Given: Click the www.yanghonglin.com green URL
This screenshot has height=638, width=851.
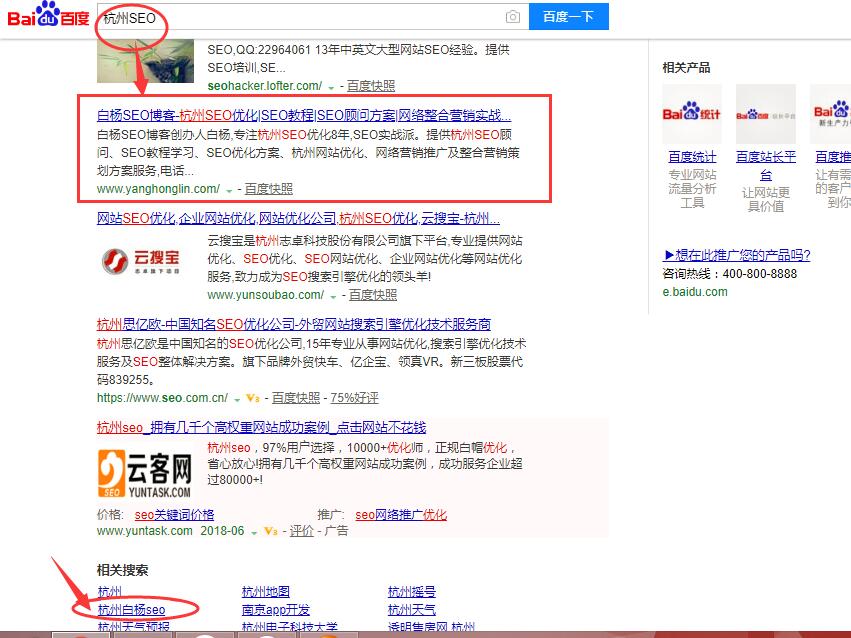Looking at the screenshot, I should coord(158,189).
